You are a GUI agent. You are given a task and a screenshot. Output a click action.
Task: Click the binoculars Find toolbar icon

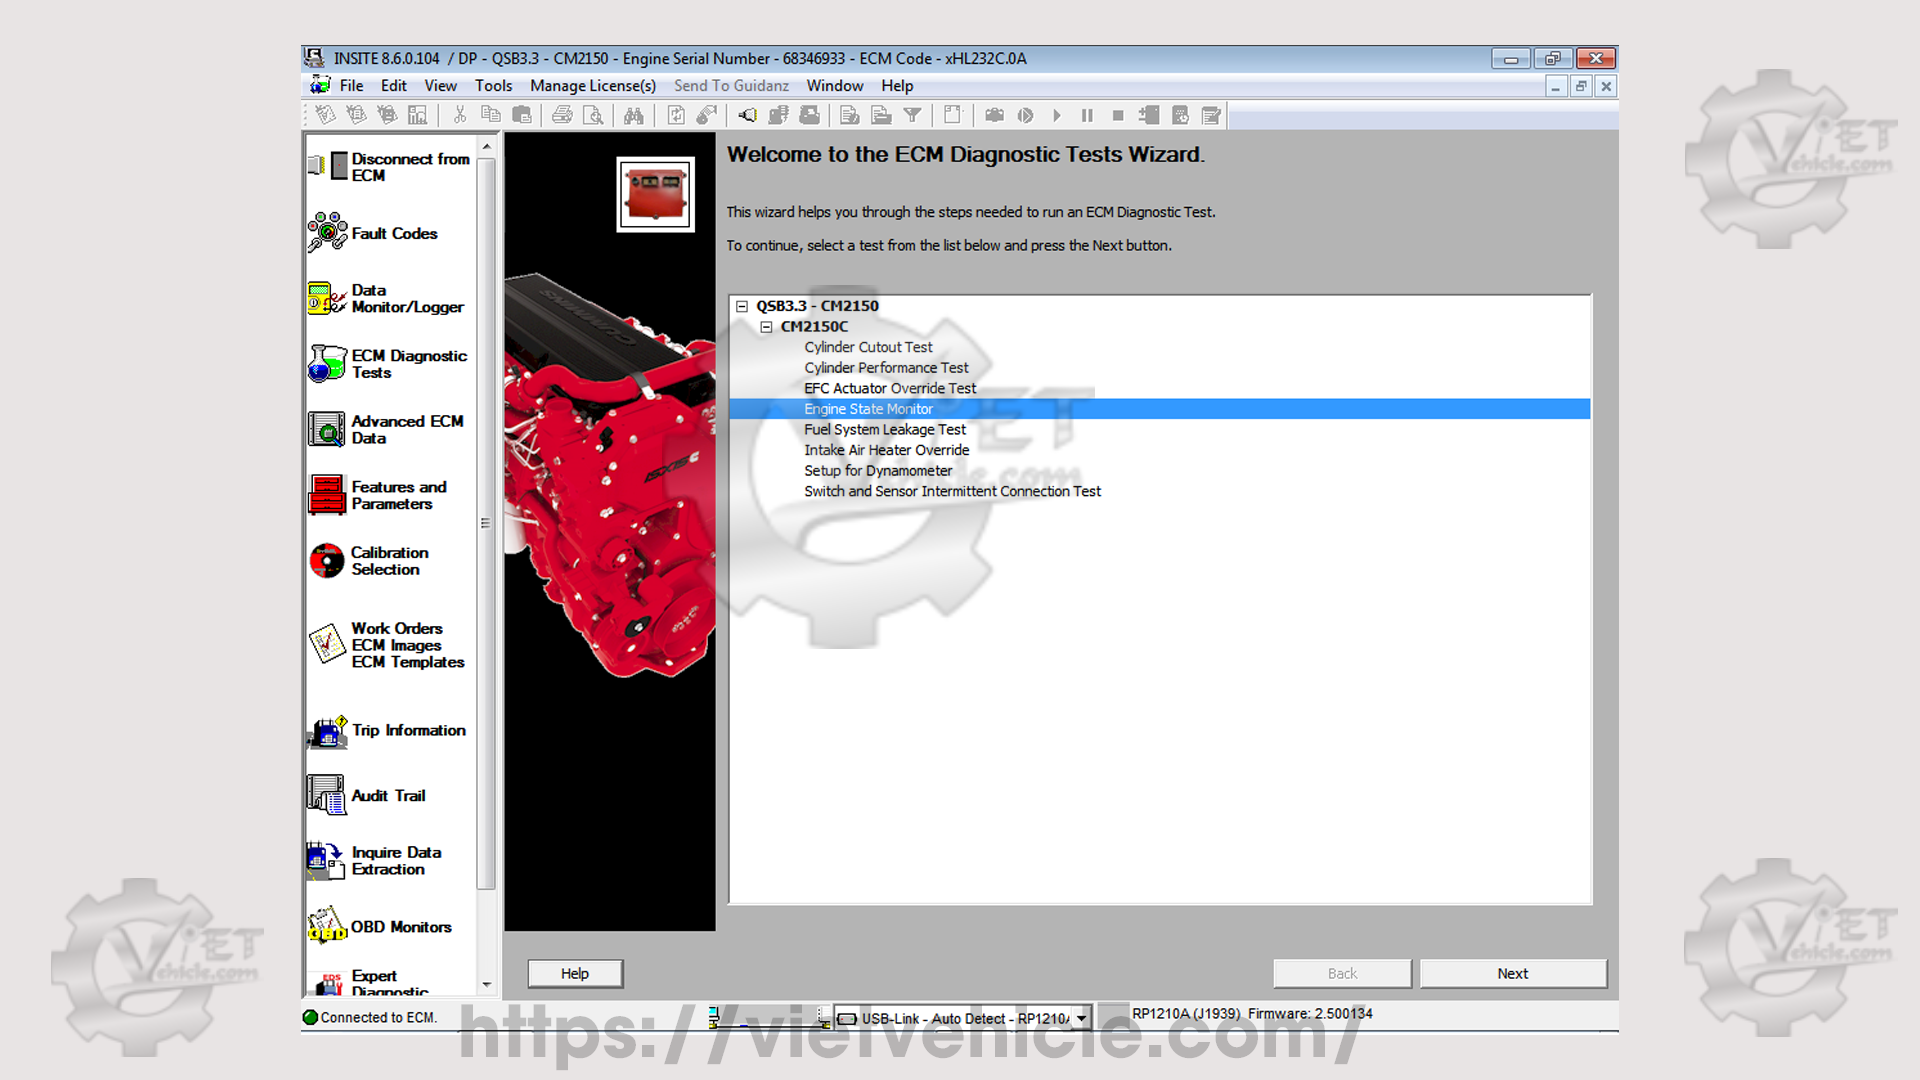tap(633, 116)
